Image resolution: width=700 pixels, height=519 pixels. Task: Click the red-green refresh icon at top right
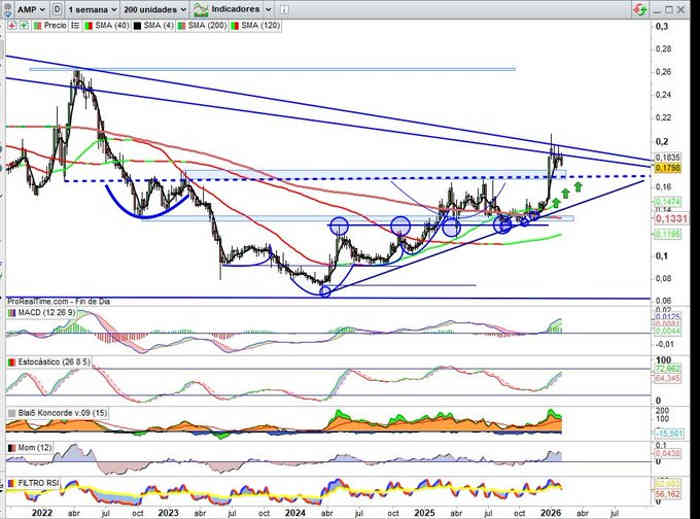point(638,8)
